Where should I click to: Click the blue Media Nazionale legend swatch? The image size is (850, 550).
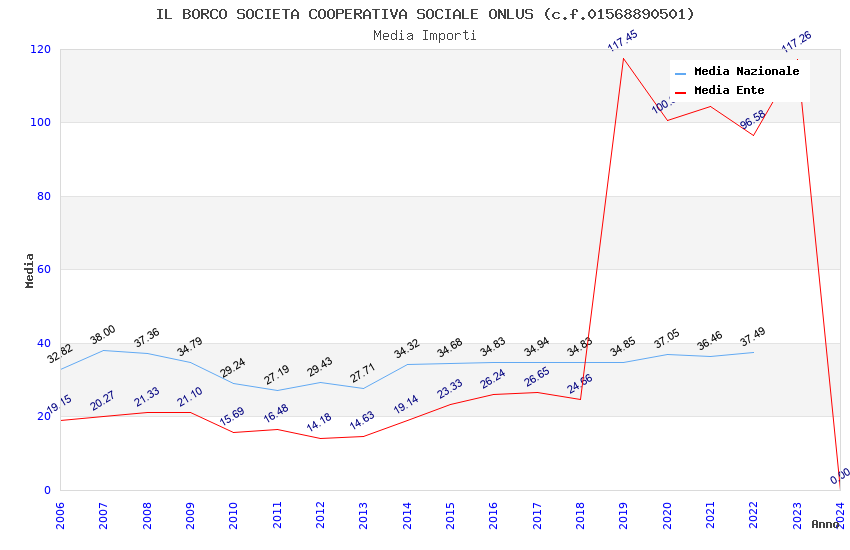[680, 73]
